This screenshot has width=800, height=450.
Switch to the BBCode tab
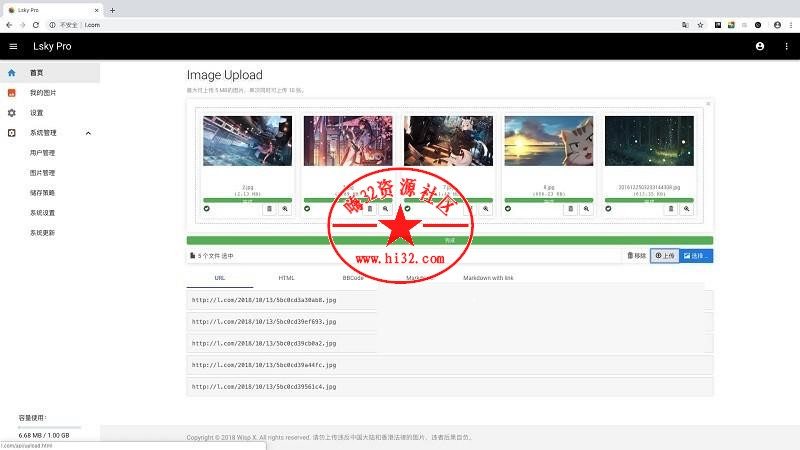tap(353, 278)
